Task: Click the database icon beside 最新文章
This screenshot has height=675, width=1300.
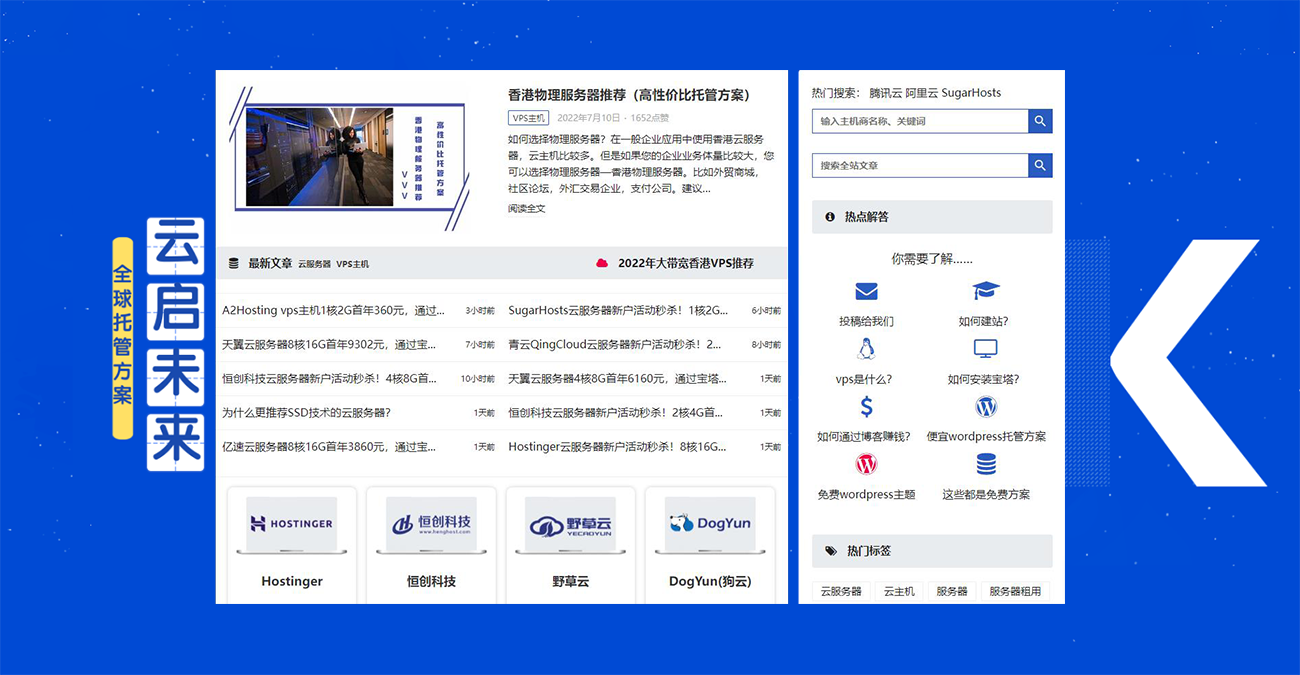Action: [x=234, y=263]
